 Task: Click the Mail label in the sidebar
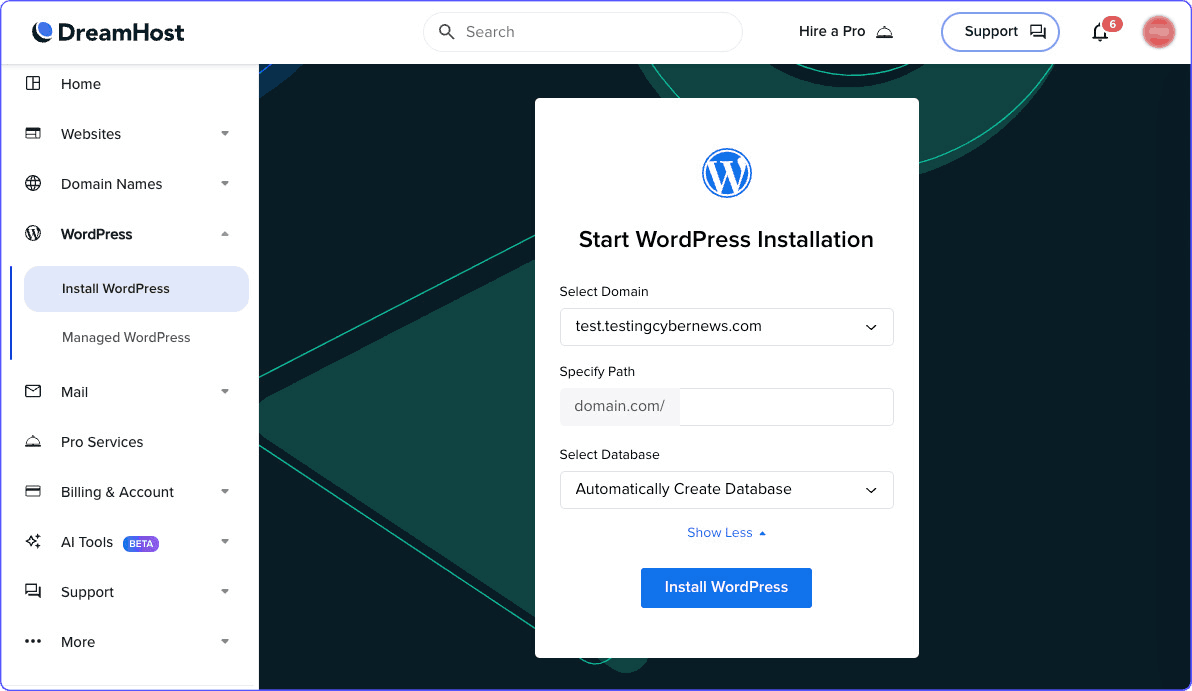click(74, 392)
